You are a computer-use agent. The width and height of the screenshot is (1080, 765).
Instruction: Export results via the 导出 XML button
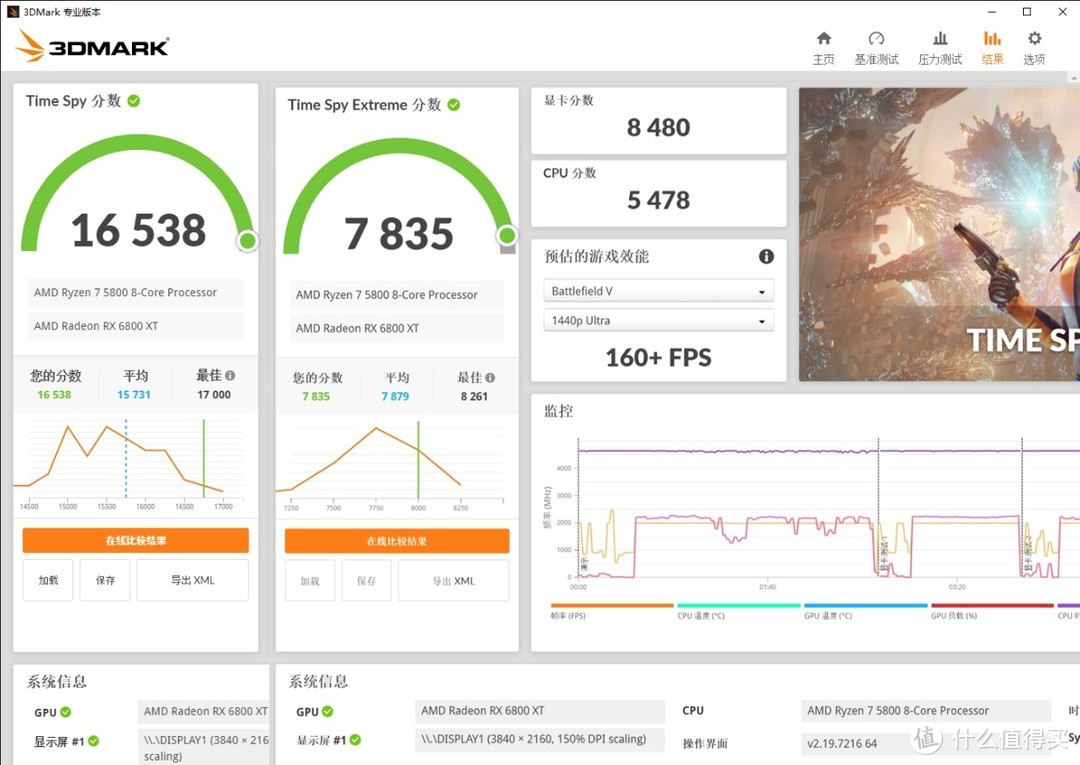pos(192,580)
